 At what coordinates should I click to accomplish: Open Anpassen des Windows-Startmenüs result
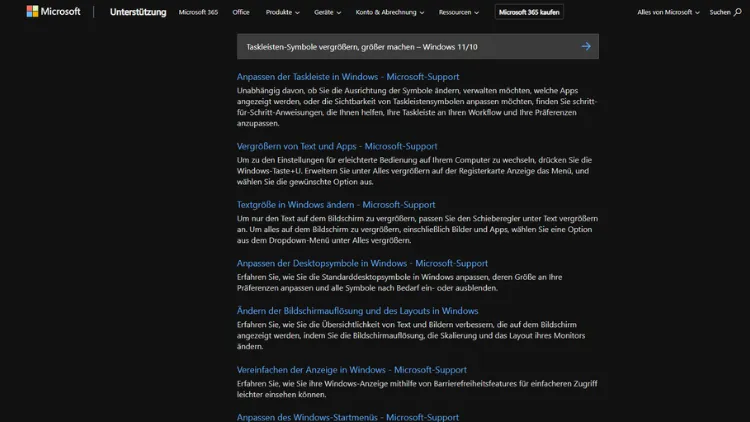click(x=348, y=417)
